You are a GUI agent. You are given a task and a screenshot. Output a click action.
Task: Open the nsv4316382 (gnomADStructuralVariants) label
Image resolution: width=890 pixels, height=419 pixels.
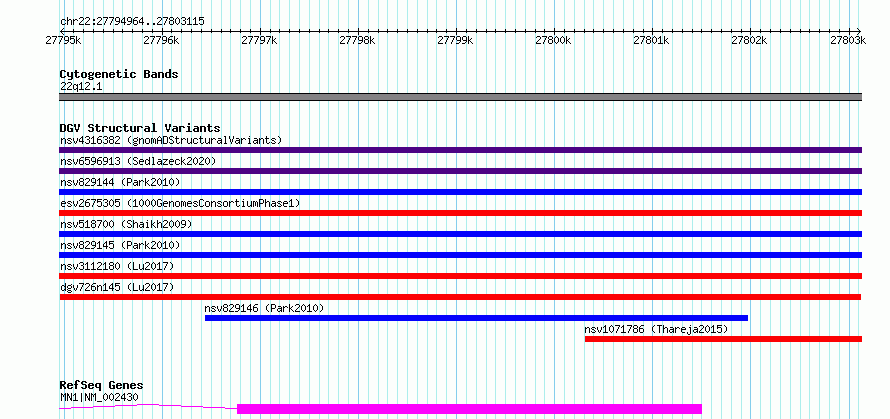click(171, 140)
